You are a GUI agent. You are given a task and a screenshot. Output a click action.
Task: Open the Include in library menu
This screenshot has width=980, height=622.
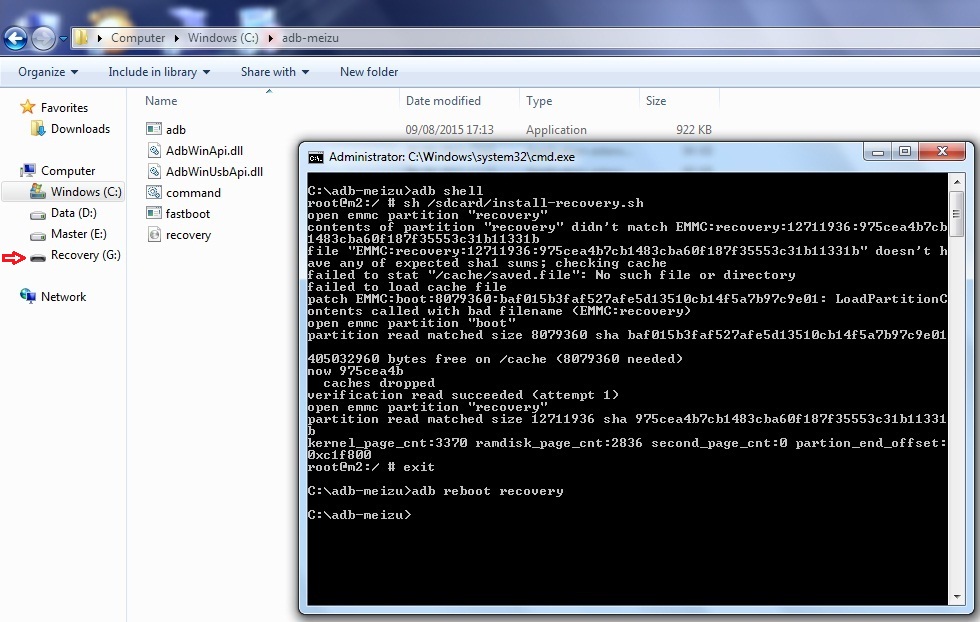point(158,72)
